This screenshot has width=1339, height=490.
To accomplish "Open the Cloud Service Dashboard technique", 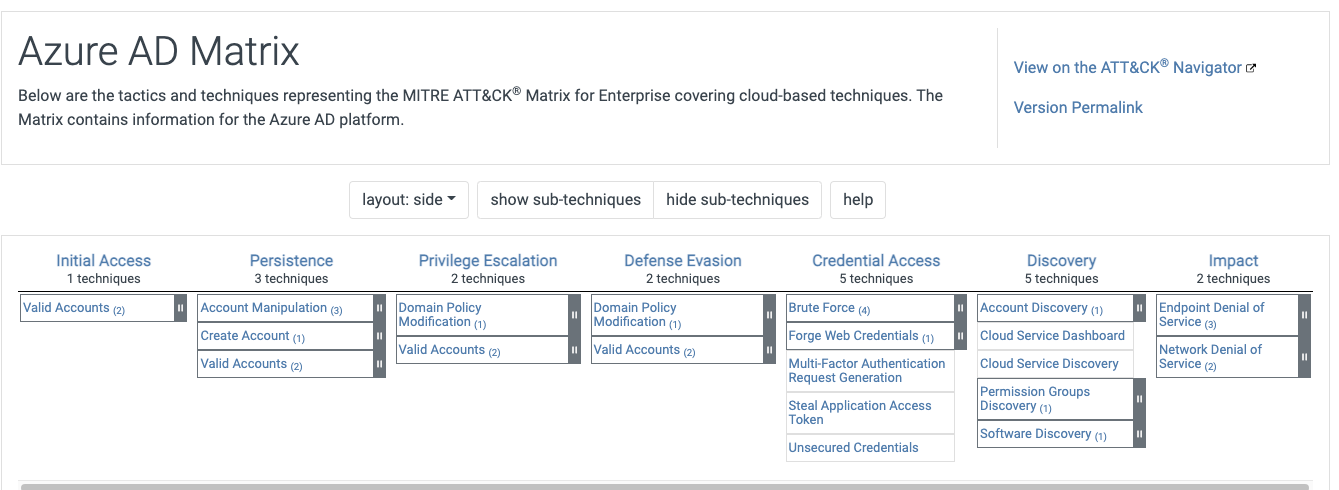I will tap(1052, 336).
